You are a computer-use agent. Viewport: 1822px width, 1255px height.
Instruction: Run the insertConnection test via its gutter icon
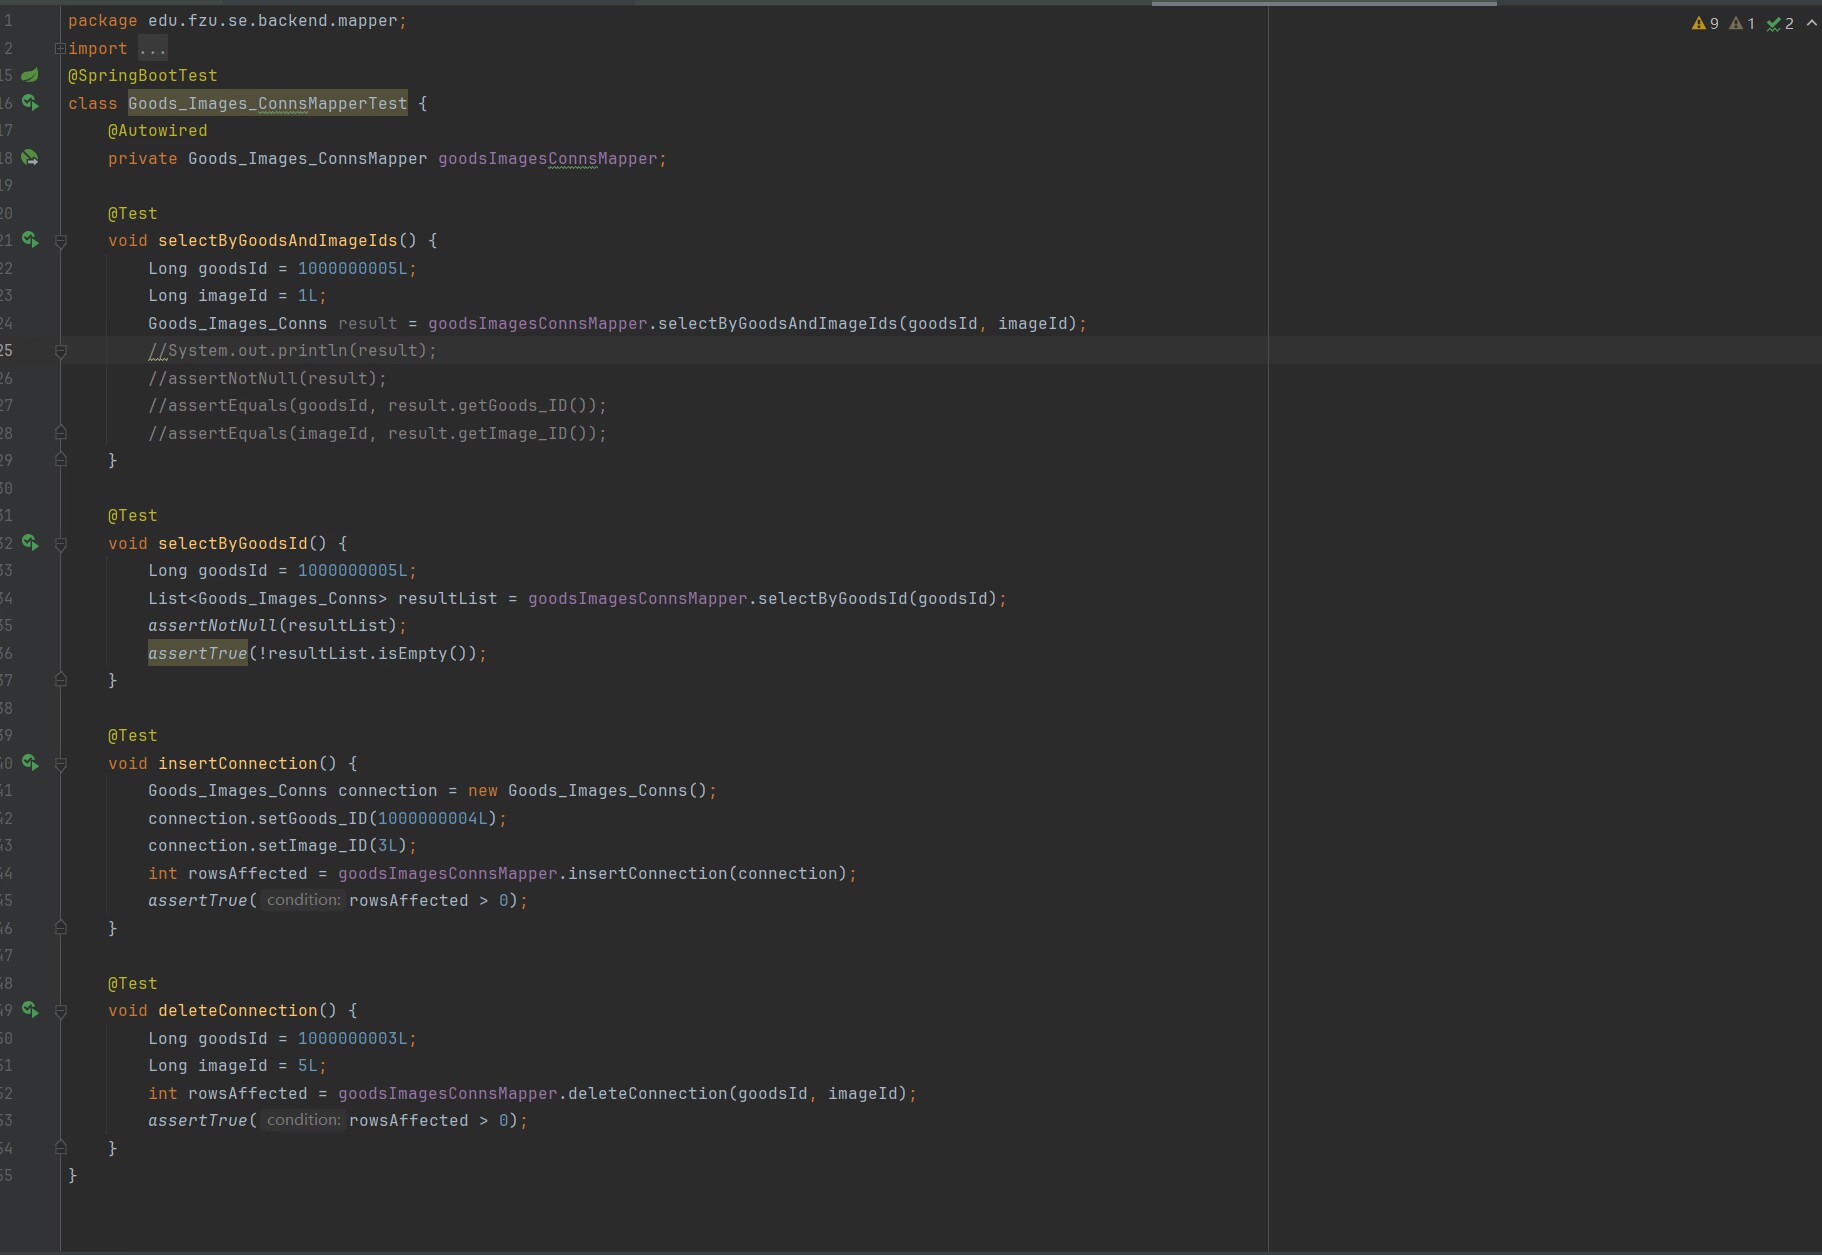coord(30,763)
